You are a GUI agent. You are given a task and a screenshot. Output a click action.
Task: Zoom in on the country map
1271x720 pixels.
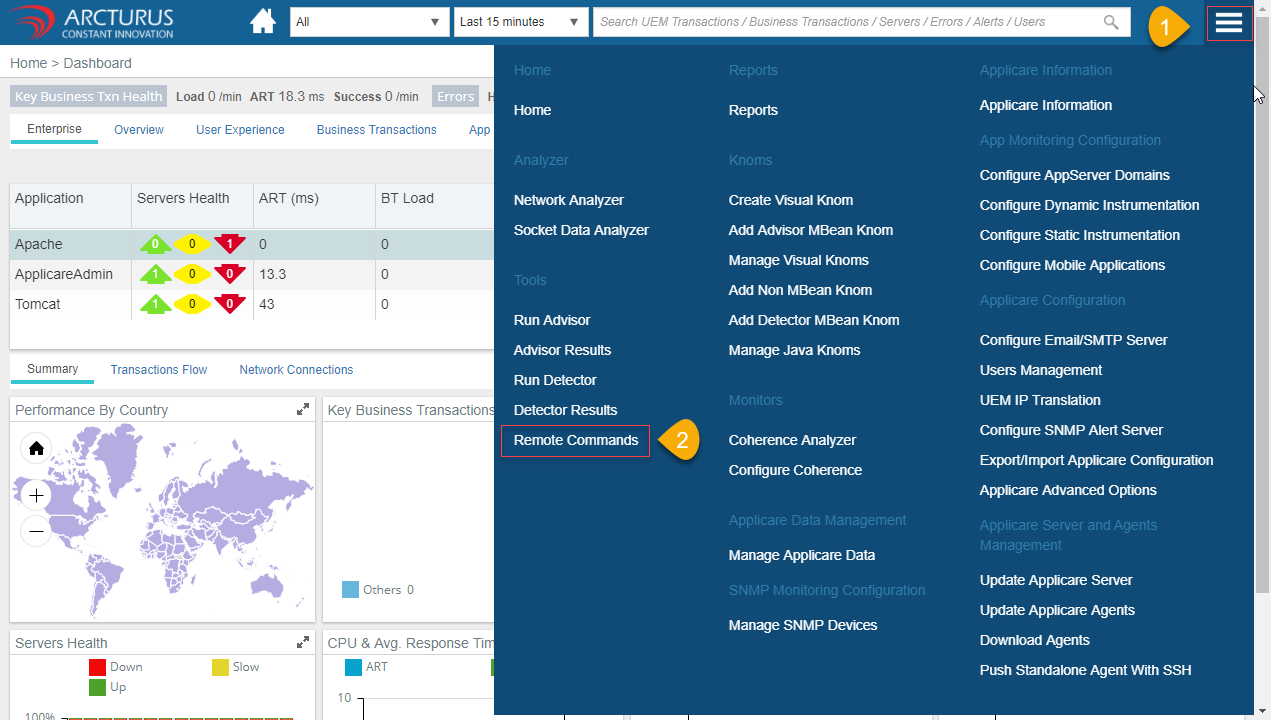click(36, 495)
